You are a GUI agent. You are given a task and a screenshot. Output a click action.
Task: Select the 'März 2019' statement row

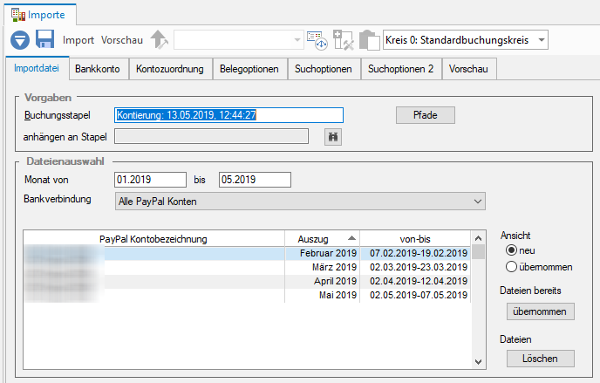click(247, 267)
